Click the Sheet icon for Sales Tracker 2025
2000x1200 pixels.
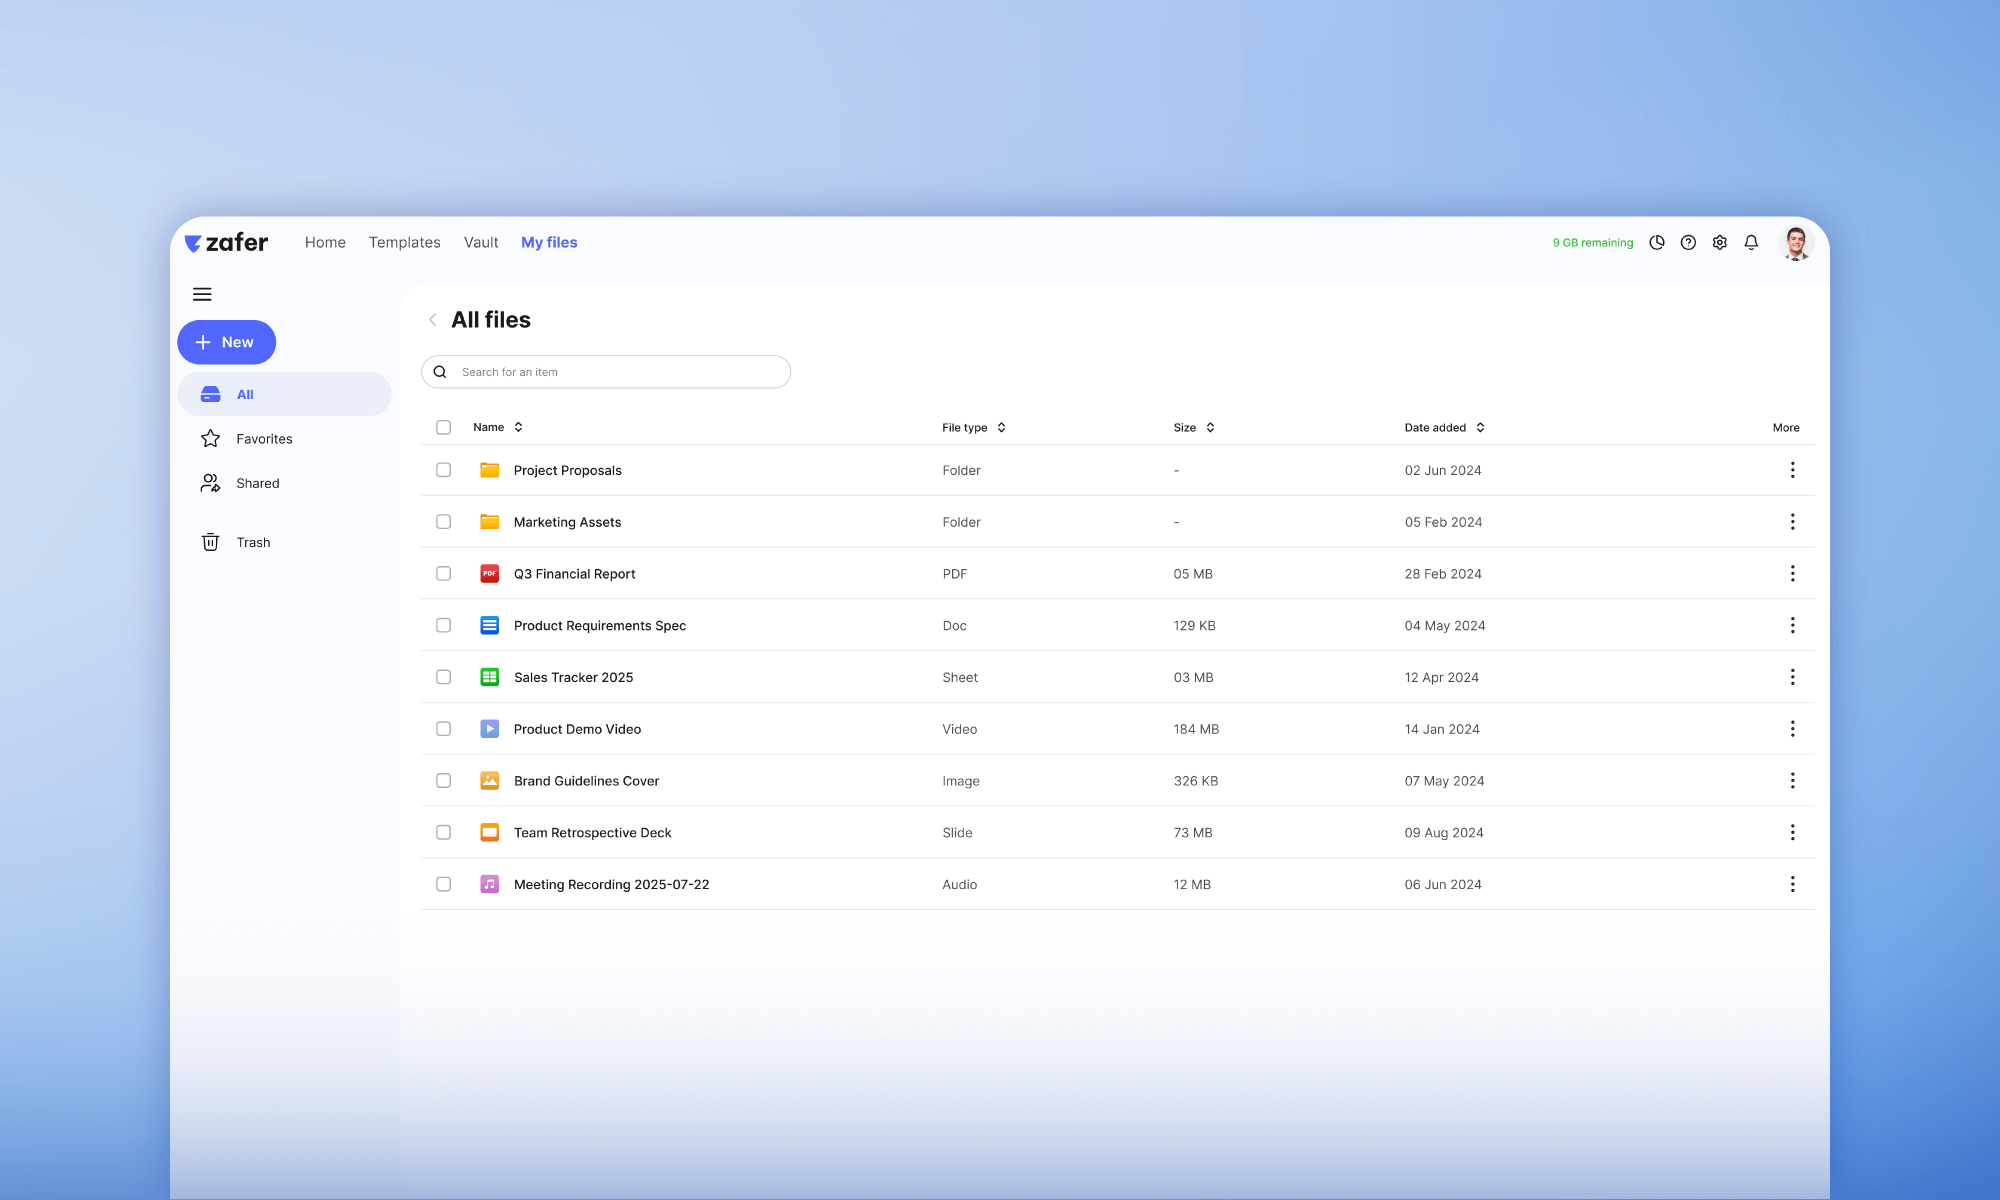(x=489, y=677)
